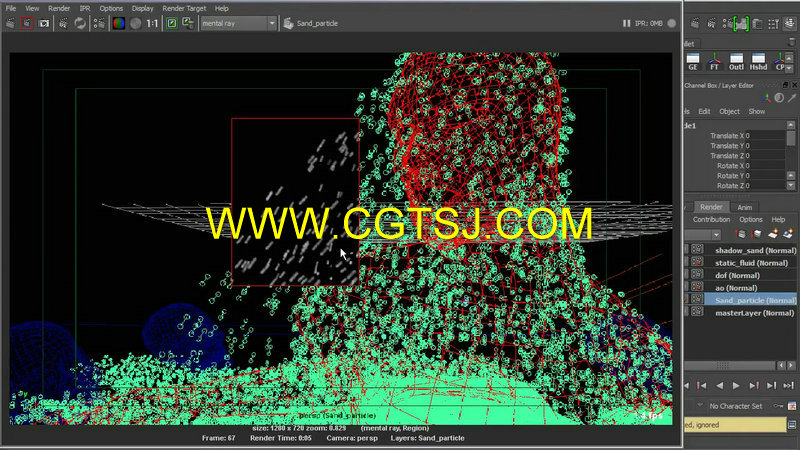Click the half-shaded circle speed icon in Channel Box
The image size is (800, 450).
coord(779,98)
